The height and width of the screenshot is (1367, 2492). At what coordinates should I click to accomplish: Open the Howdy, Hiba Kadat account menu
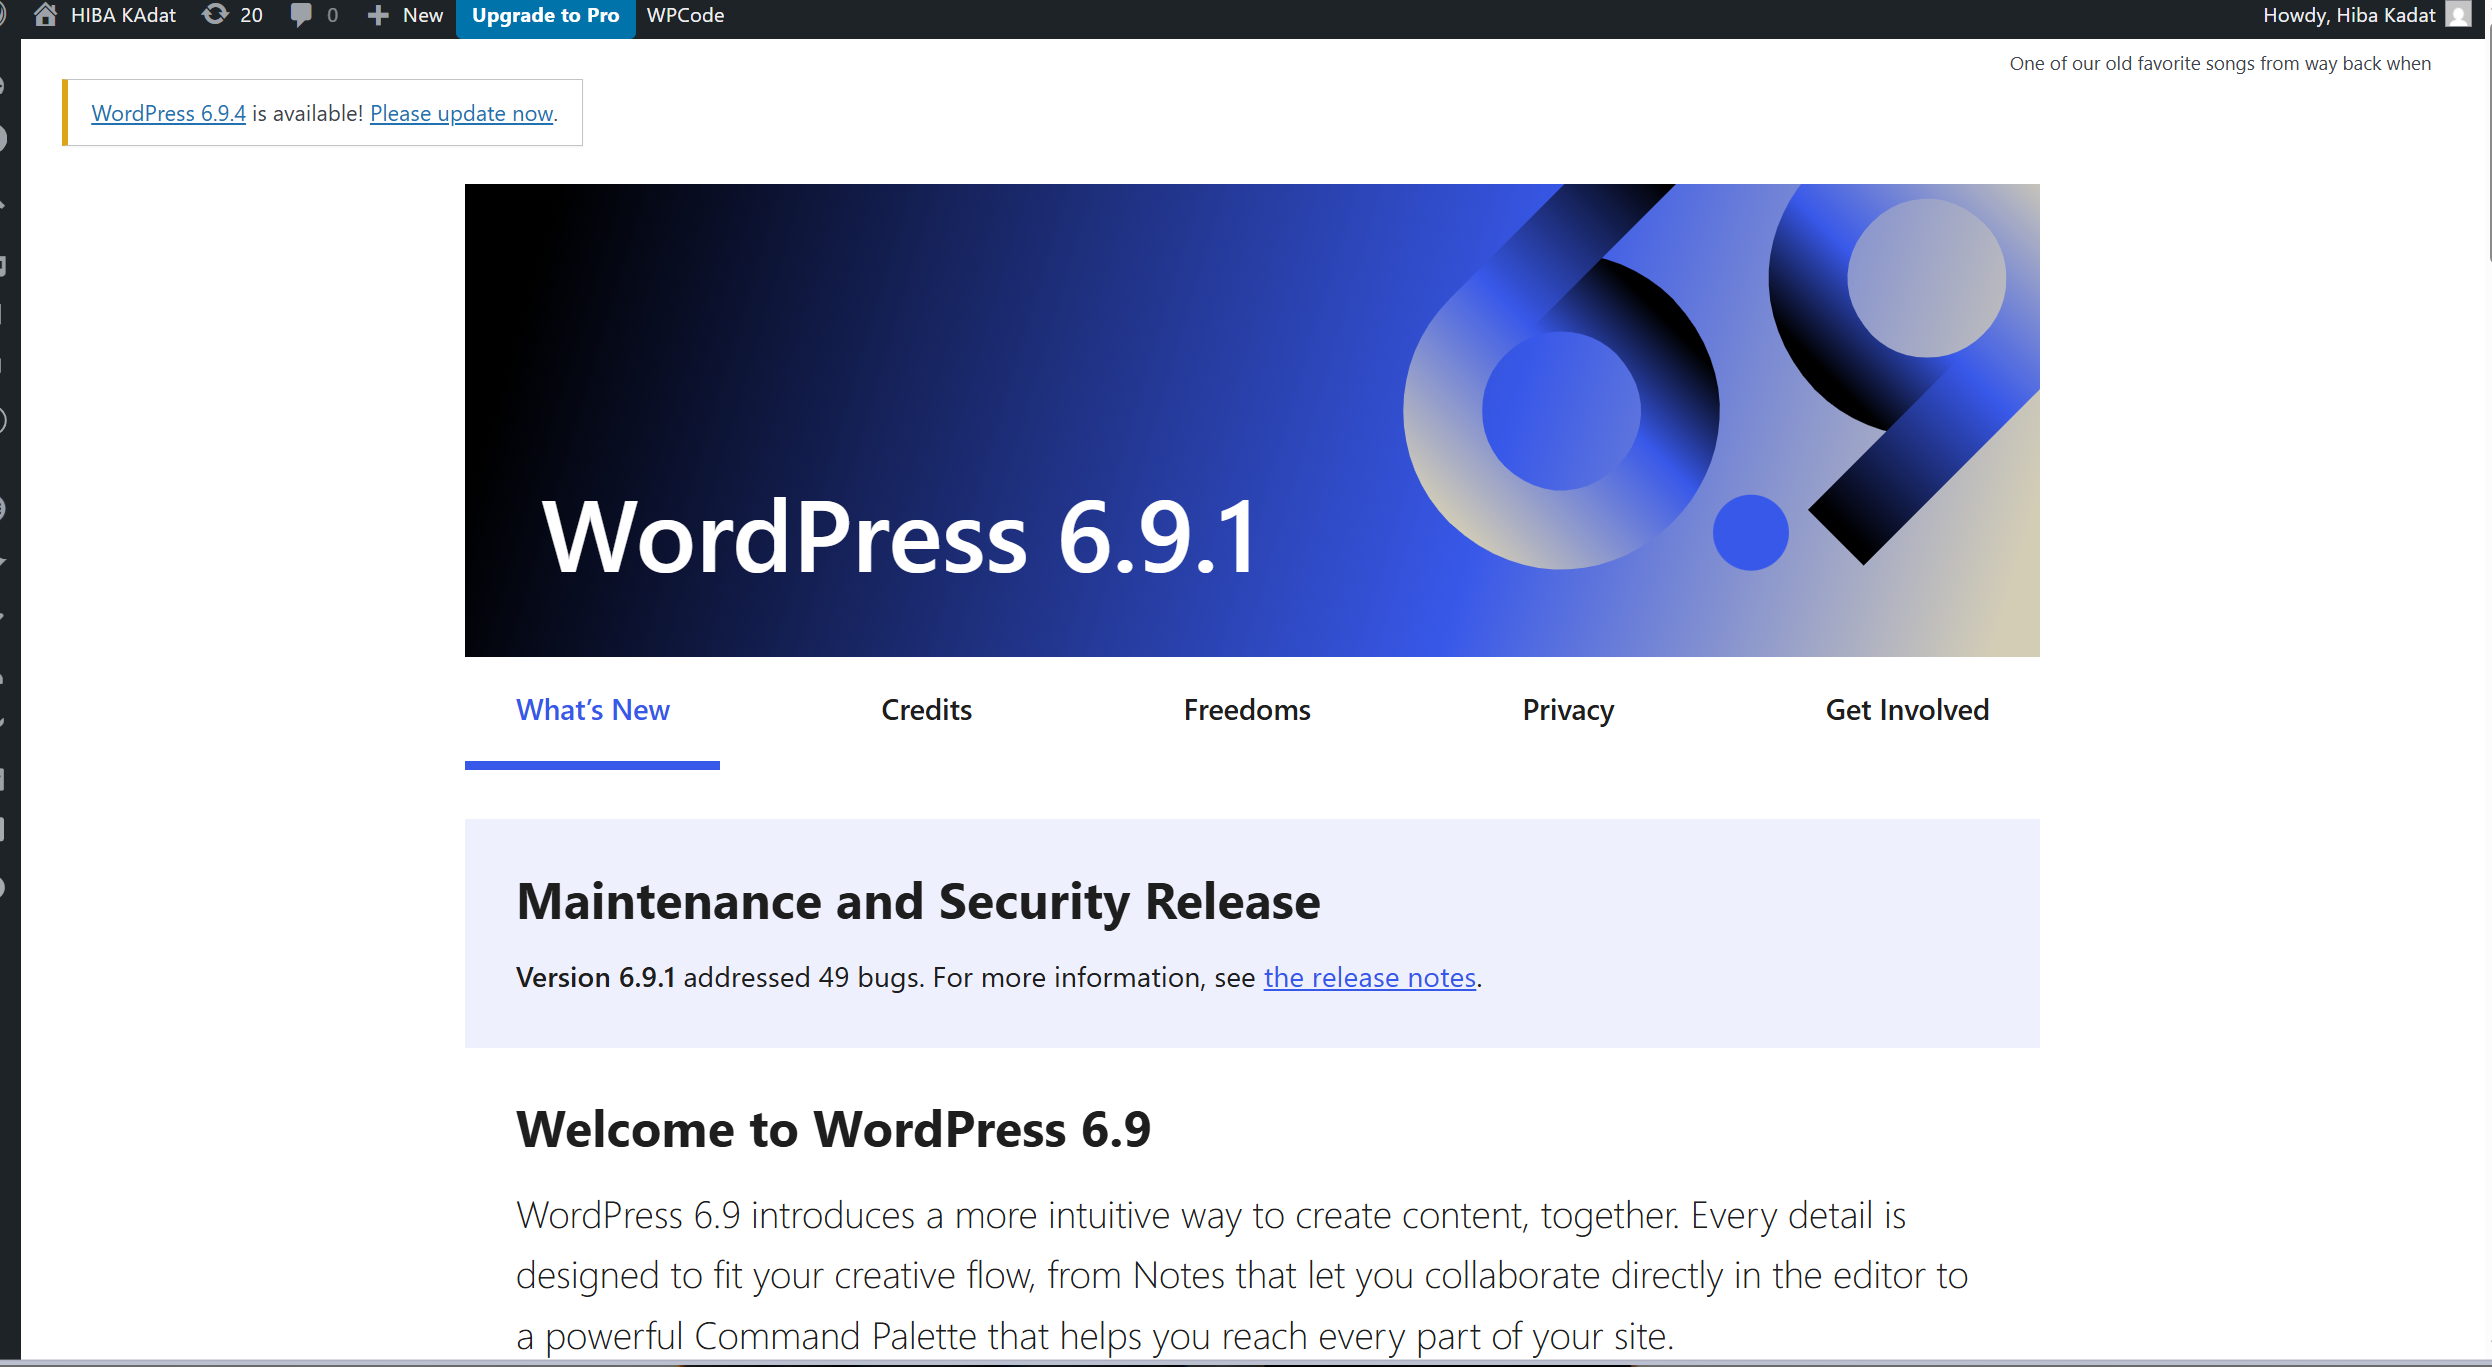[x=2365, y=16]
